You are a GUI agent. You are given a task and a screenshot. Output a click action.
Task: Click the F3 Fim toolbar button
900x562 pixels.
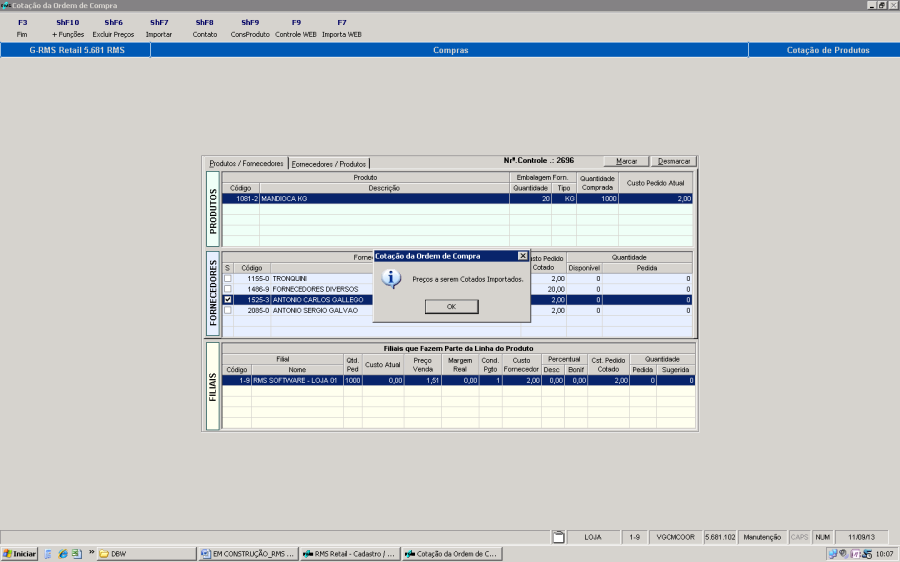pos(23,28)
